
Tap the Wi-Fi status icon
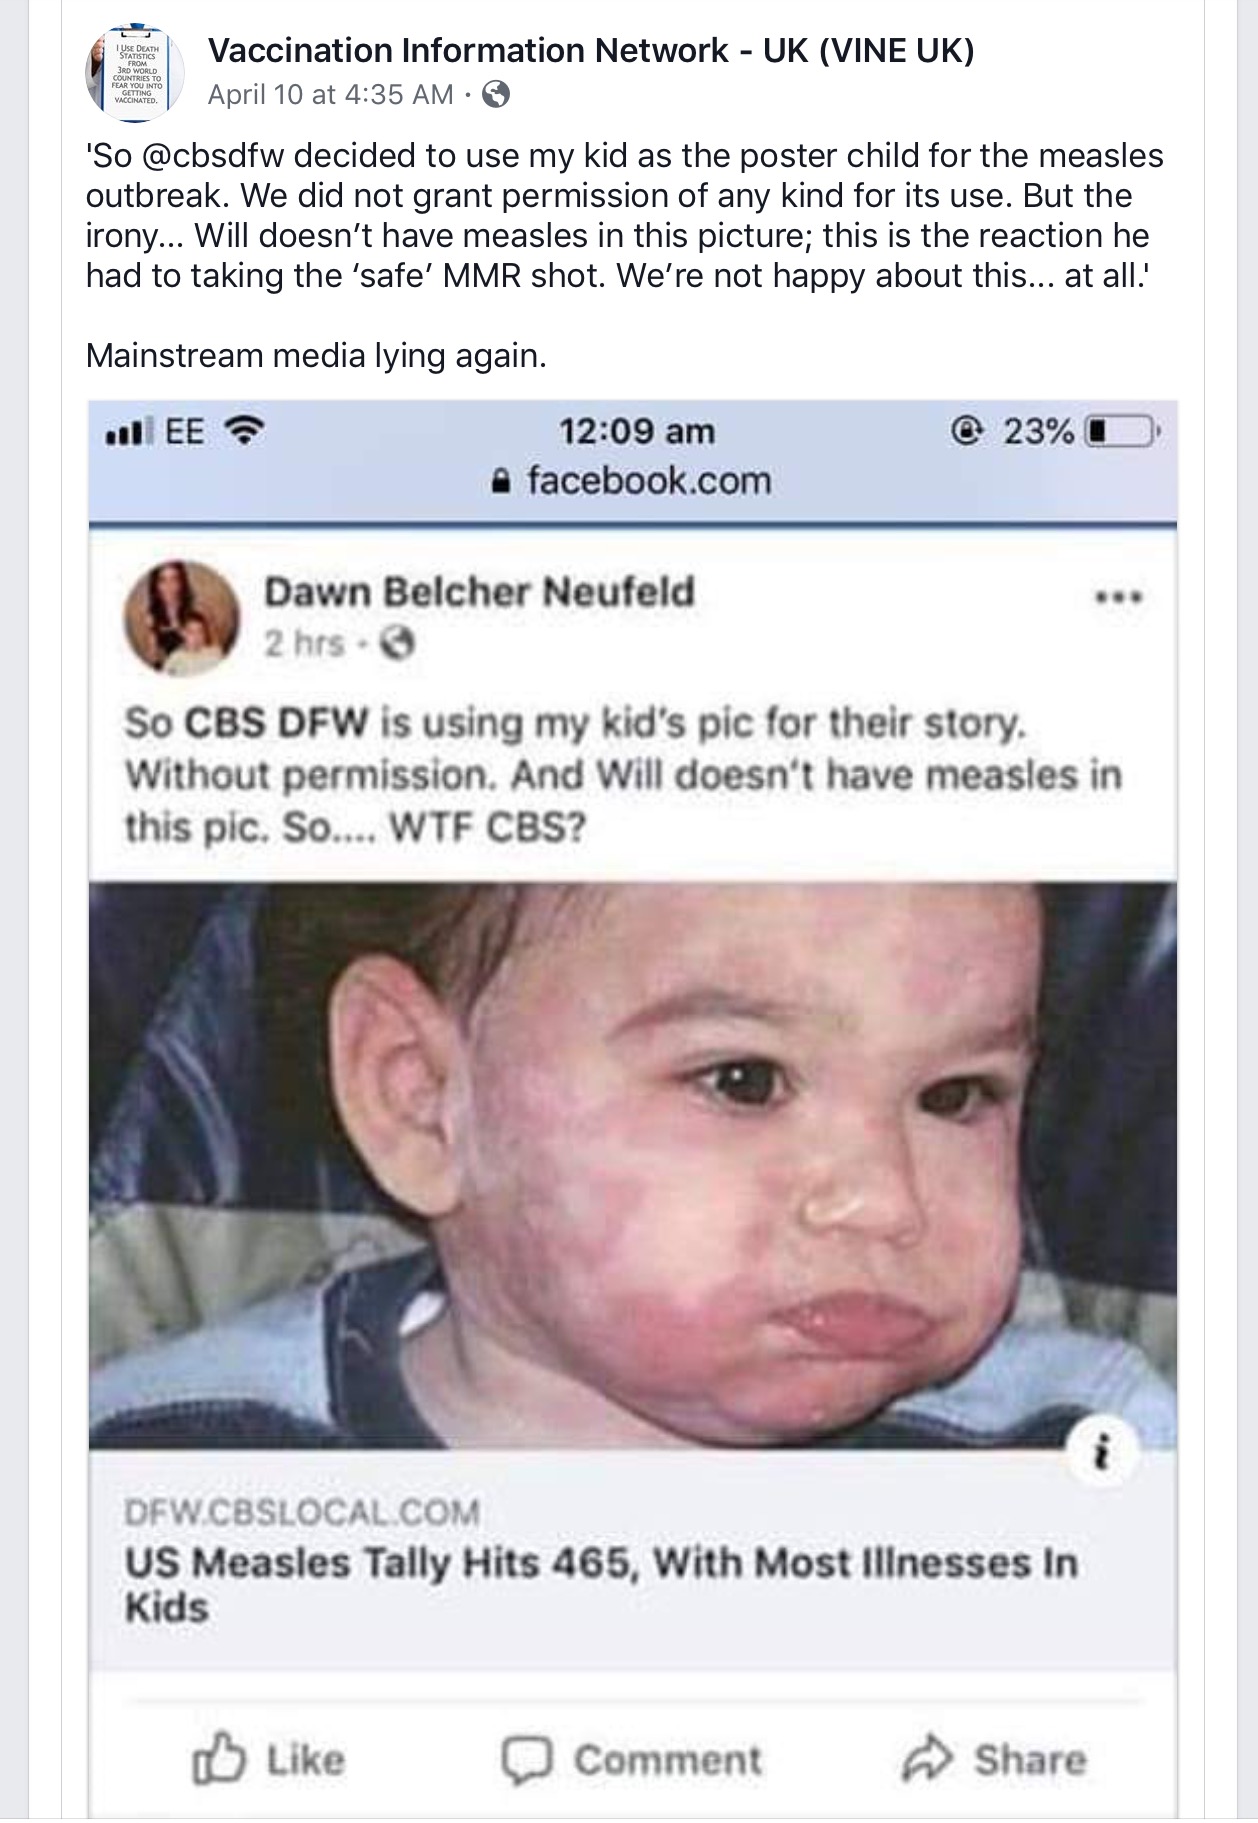pos(243,431)
